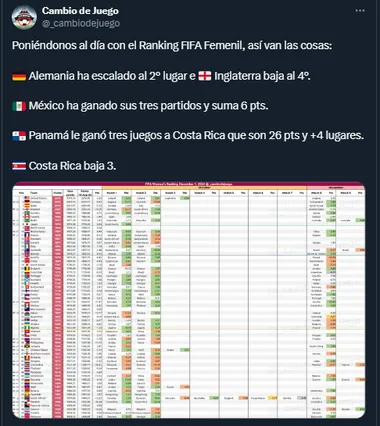380x426 pixels.
Task: Click the England flag emoji
Action: pos(205,76)
